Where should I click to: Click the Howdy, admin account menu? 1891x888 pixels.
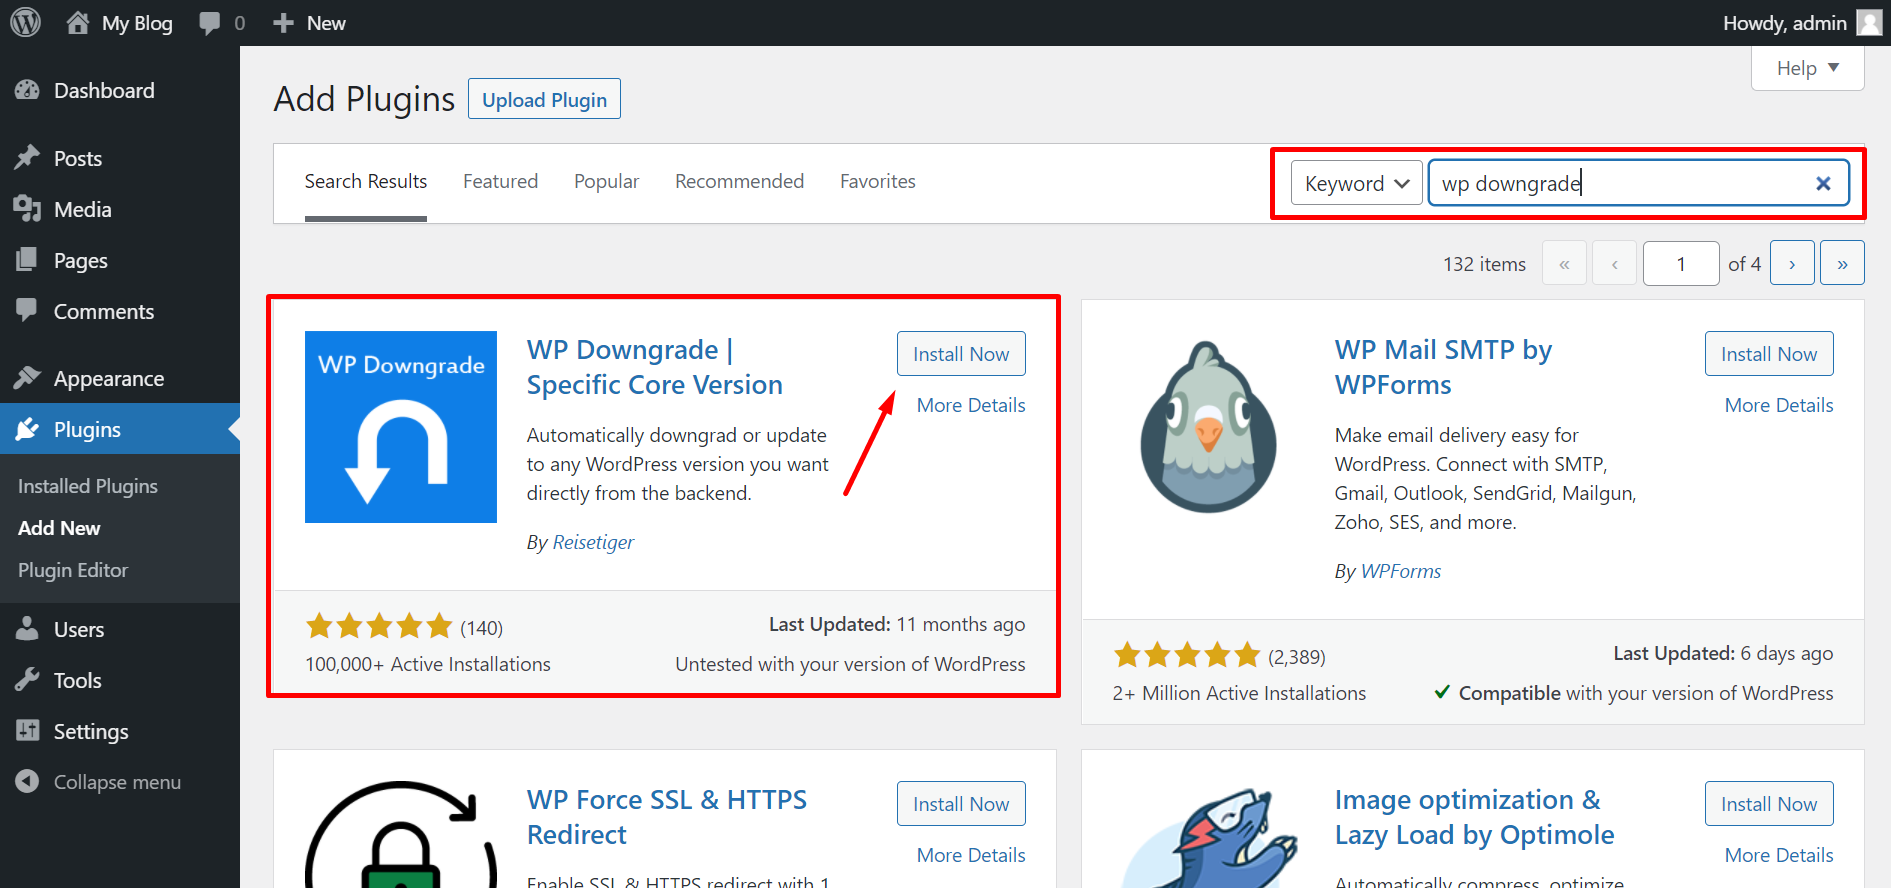(1802, 22)
